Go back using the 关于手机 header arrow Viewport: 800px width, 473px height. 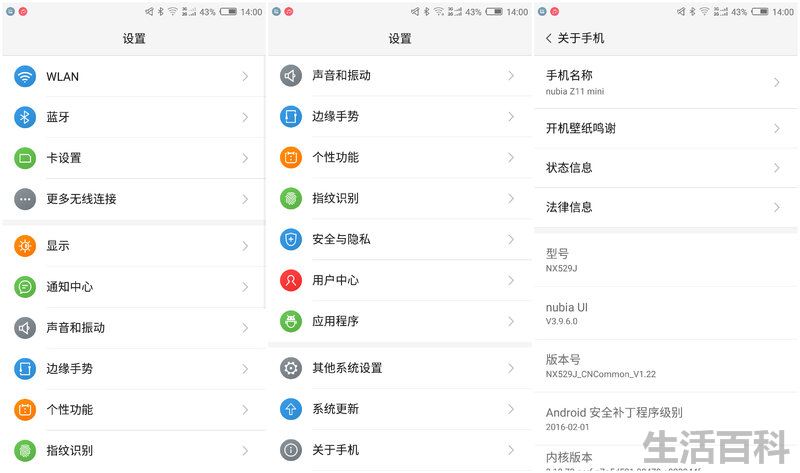tap(548, 38)
